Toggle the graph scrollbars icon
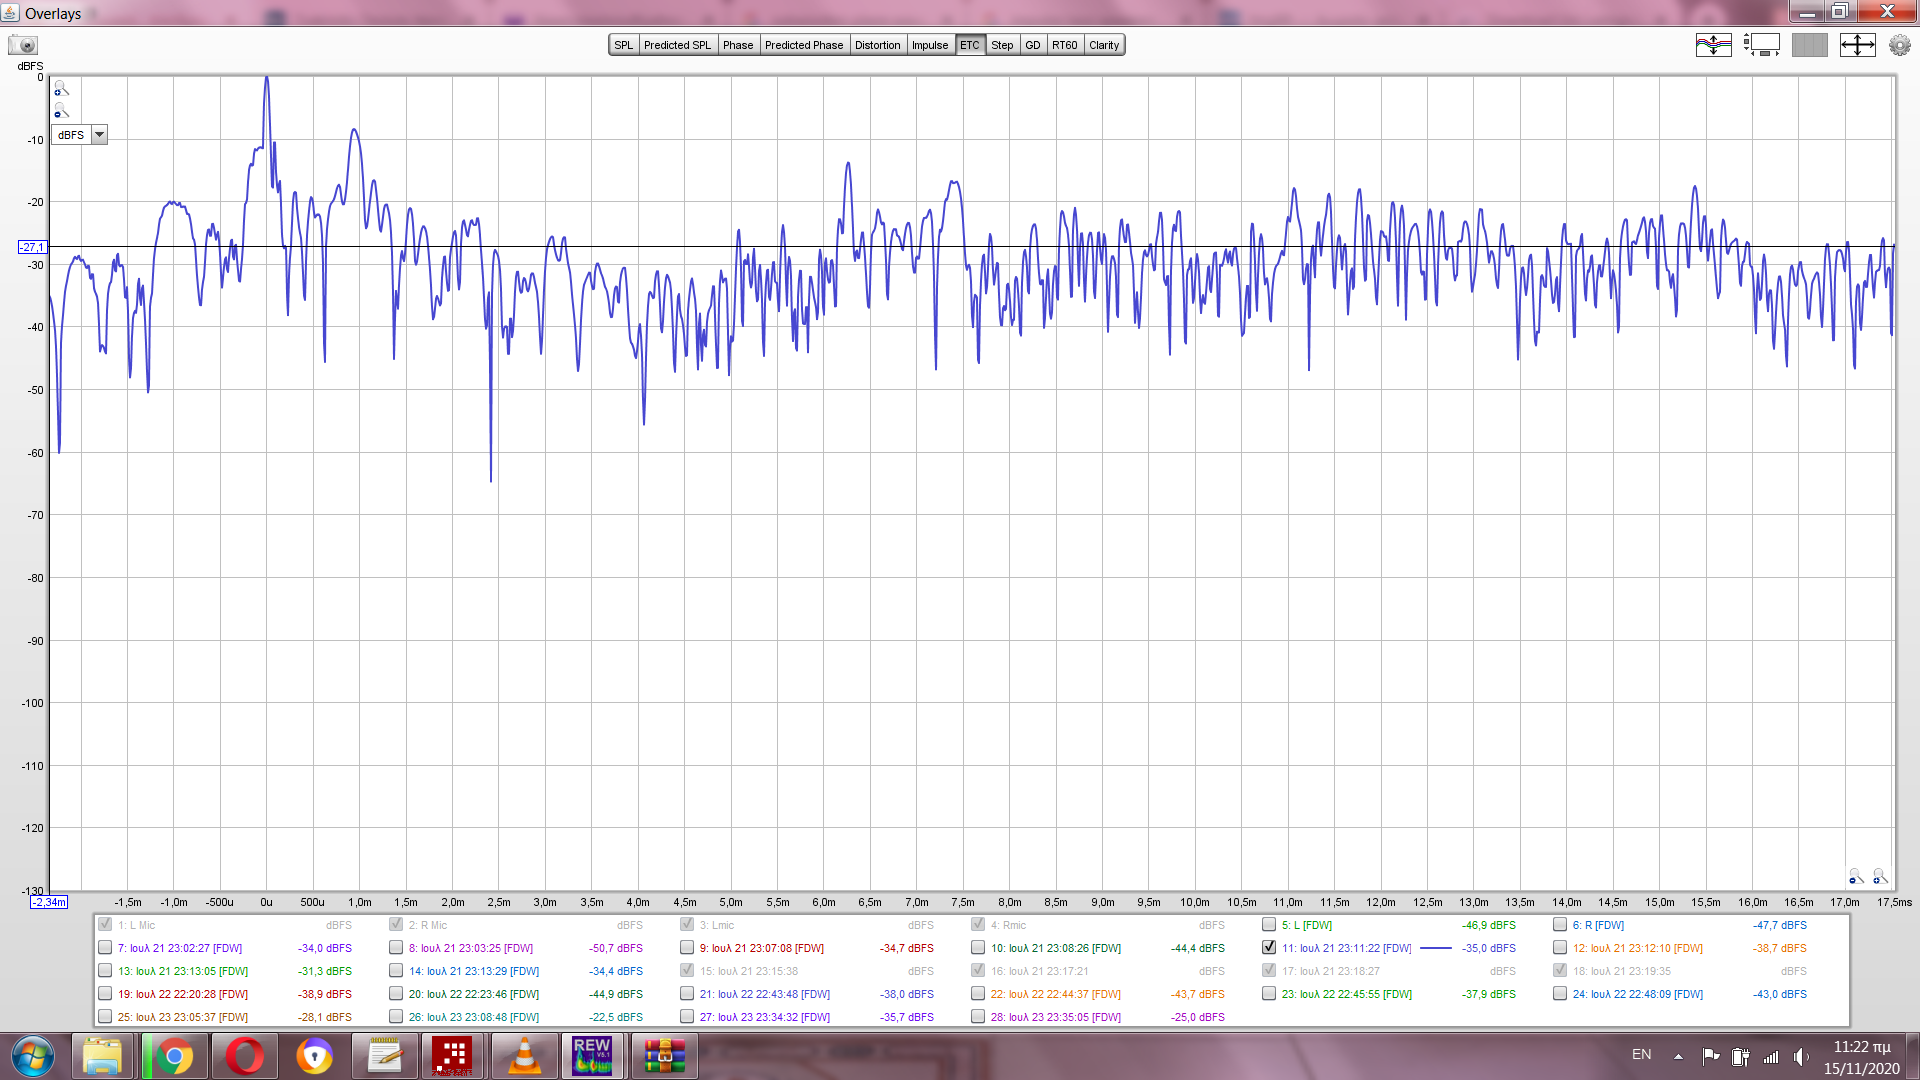 (1761, 45)
